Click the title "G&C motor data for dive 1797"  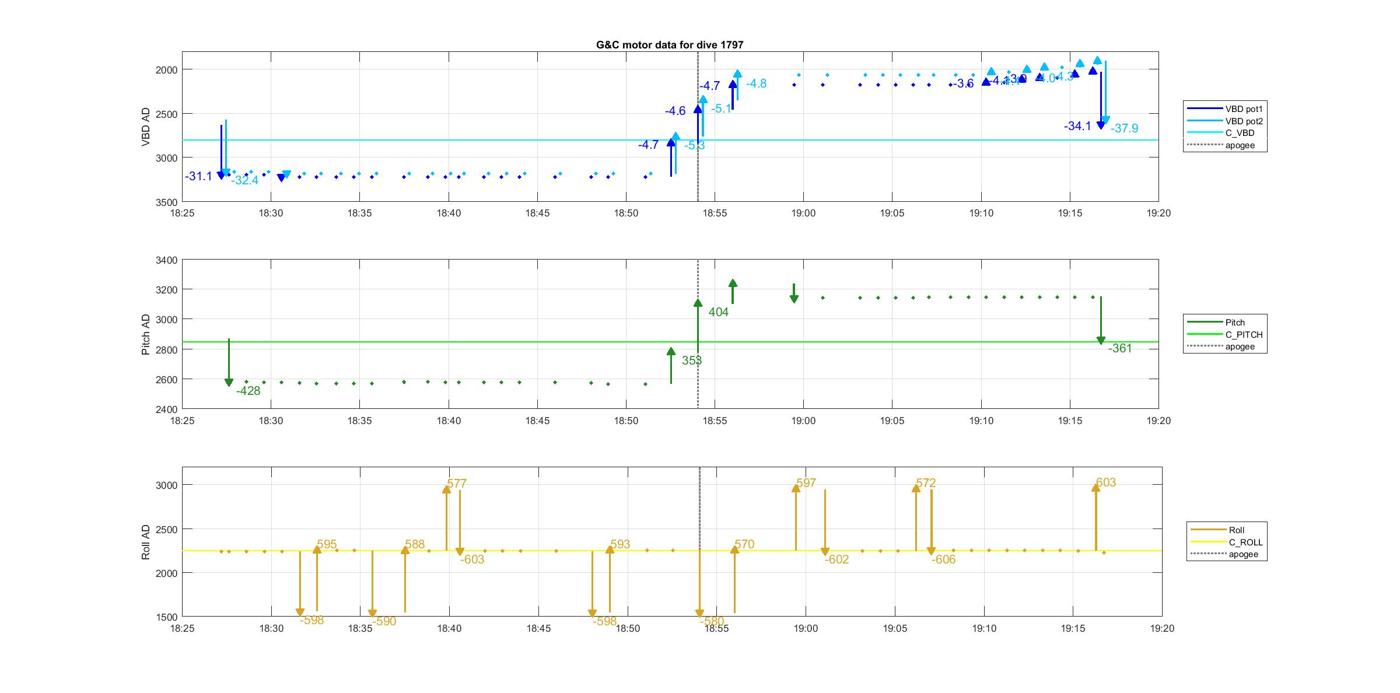click(670, 45)
